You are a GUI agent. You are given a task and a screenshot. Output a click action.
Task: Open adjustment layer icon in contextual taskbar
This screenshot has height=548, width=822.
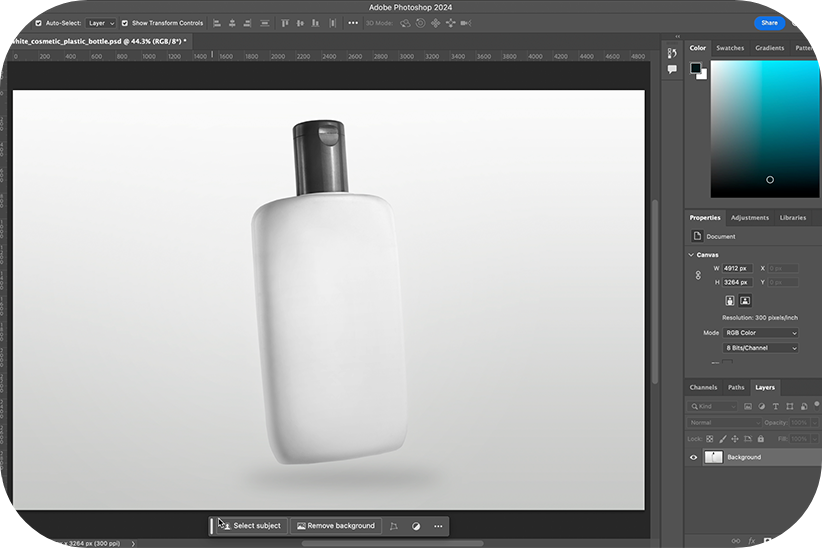click(416, 526)
